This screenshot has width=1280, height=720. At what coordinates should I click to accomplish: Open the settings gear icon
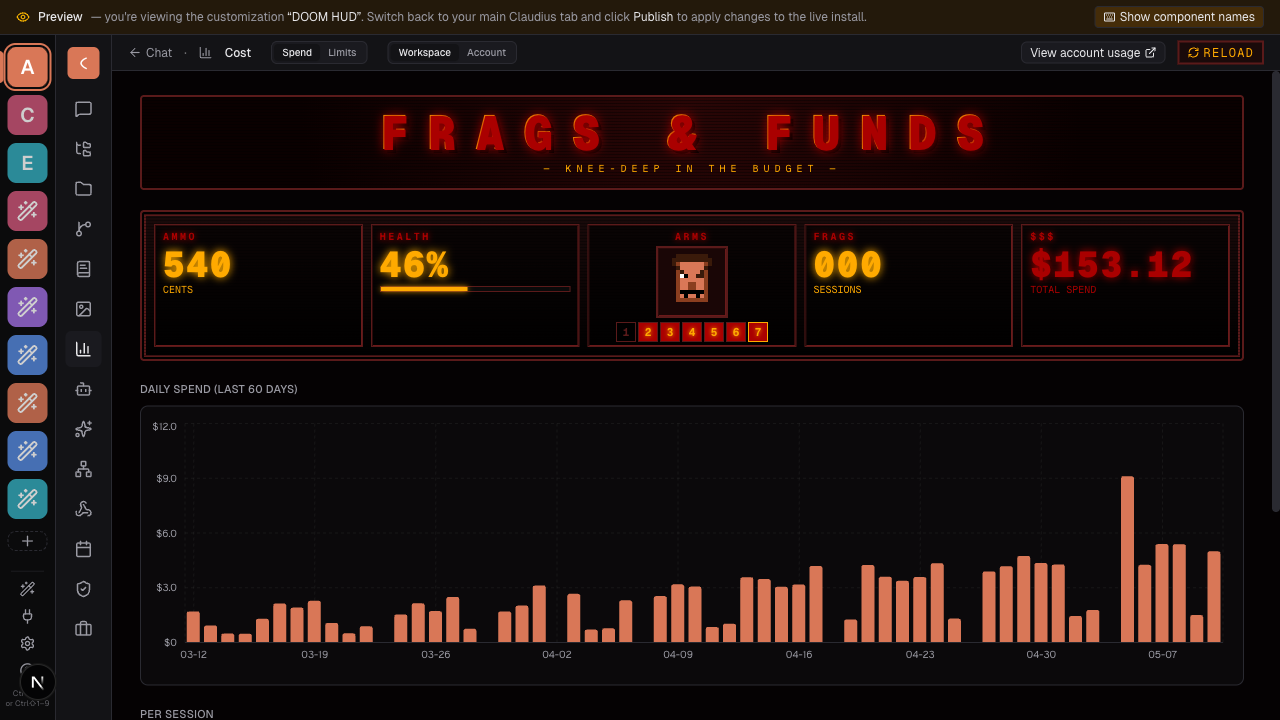(x=28, y=643)
